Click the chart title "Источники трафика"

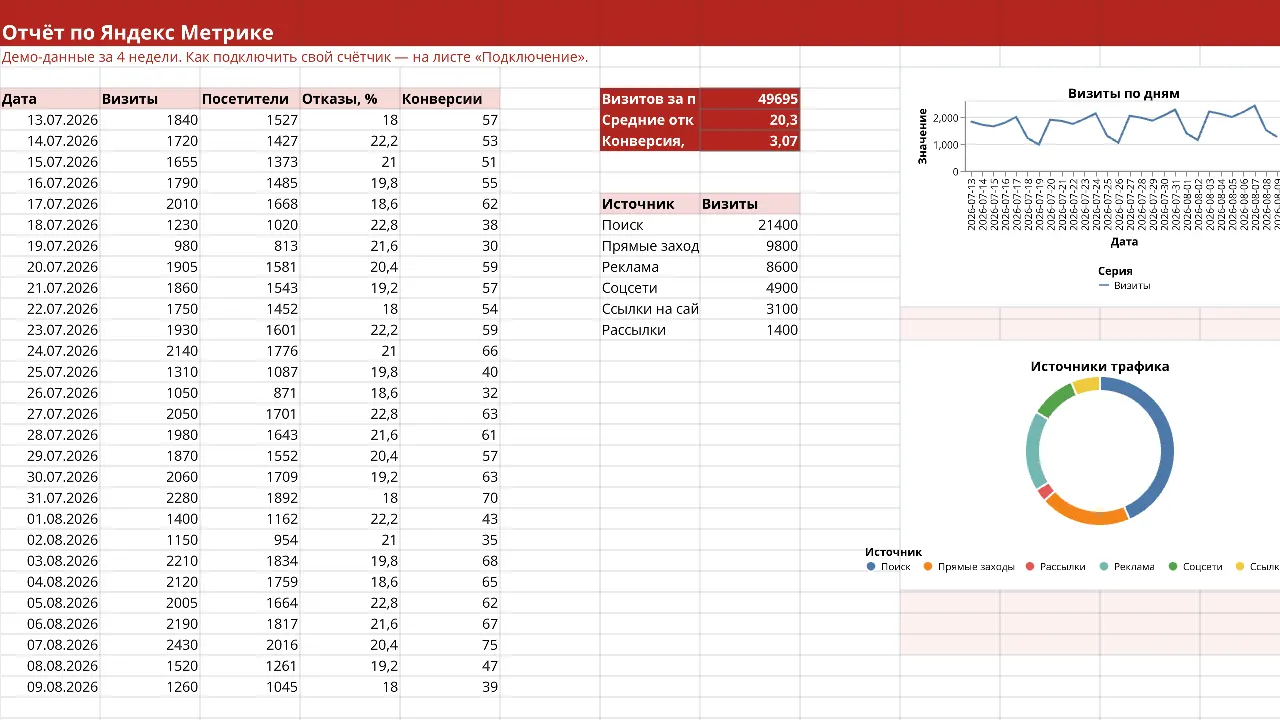pyautogui.click(x=1100, y=366)
